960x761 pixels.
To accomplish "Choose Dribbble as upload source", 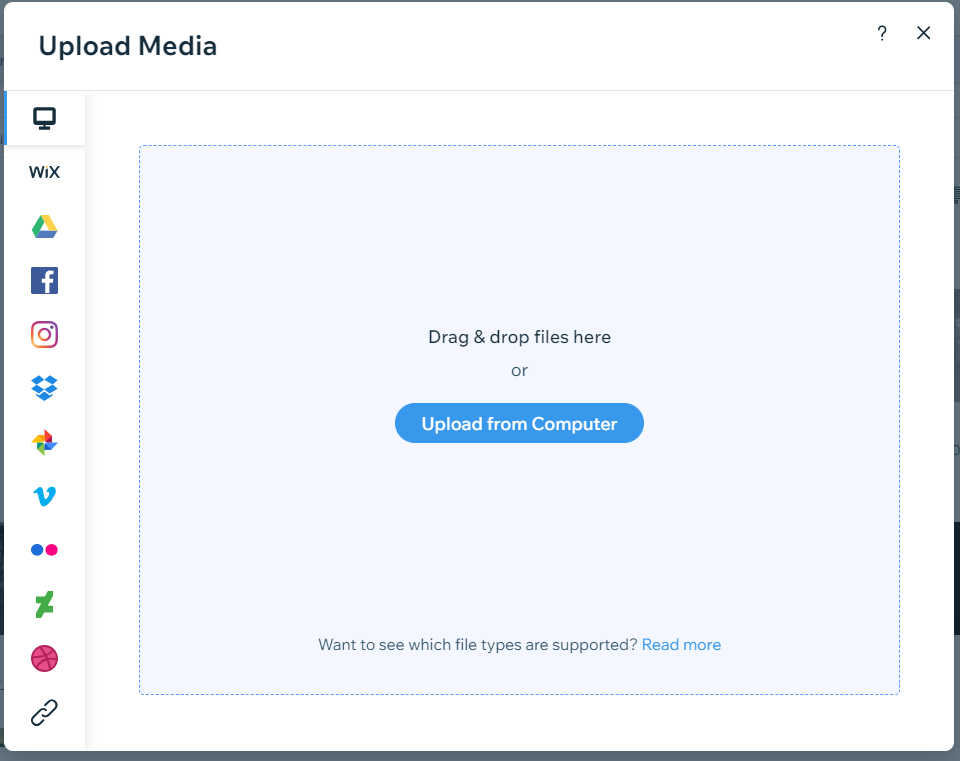I will pos(45,659).
